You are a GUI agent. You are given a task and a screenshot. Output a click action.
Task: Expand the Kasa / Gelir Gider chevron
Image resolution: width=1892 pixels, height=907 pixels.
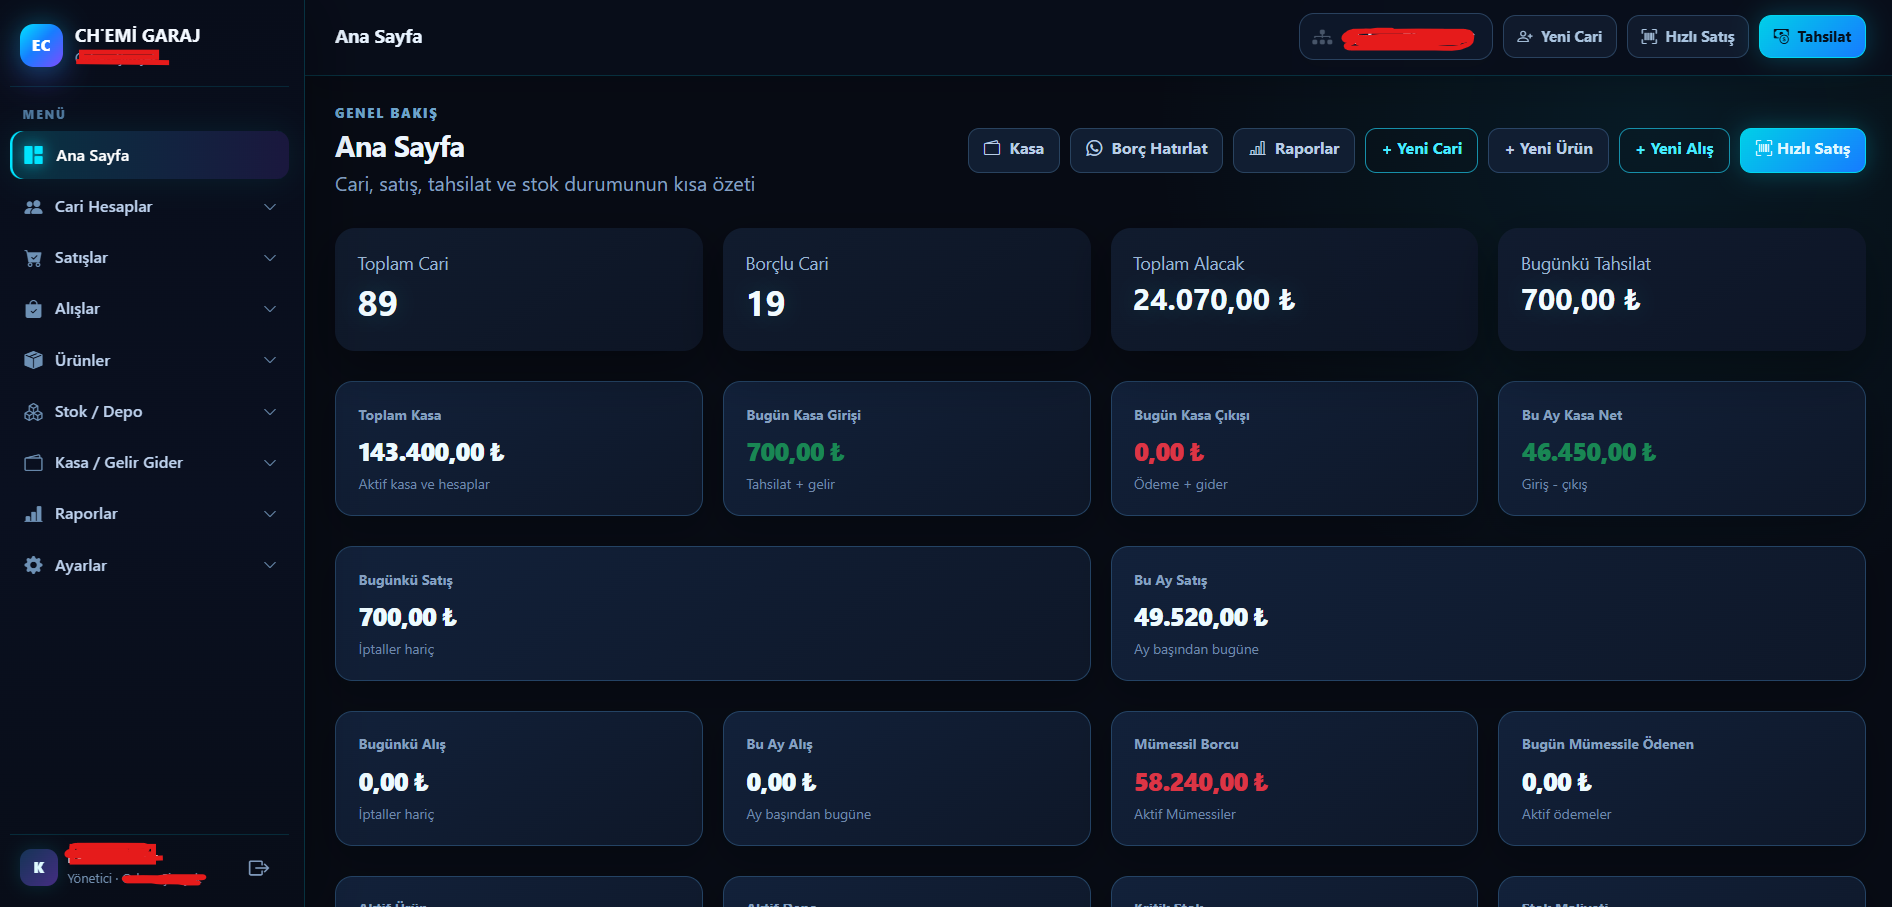270,463
